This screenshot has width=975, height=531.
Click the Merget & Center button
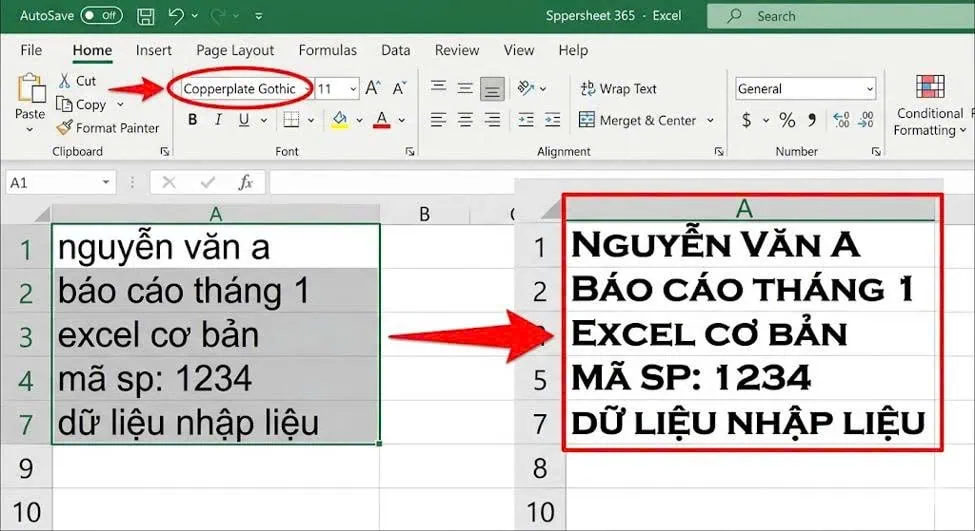(x=637, y=120)
